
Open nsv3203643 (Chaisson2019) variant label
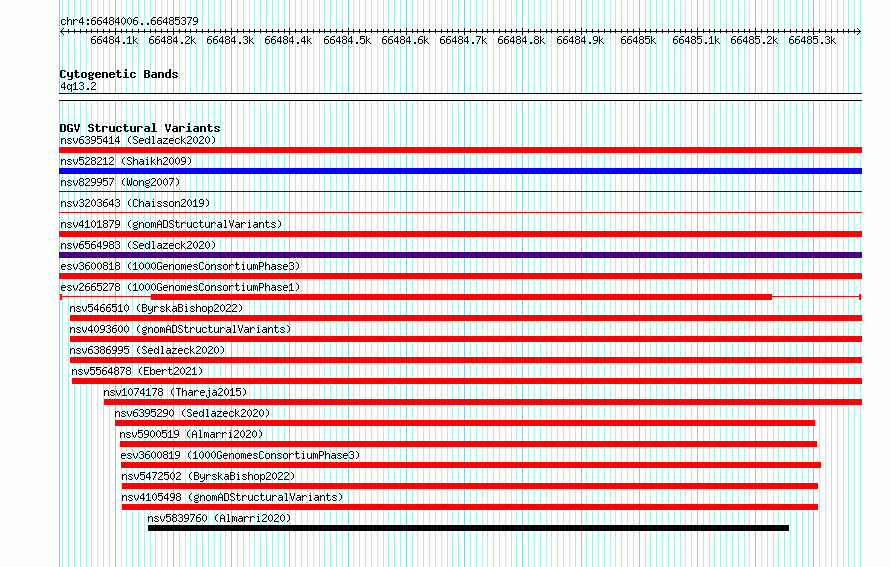[135, 203]
